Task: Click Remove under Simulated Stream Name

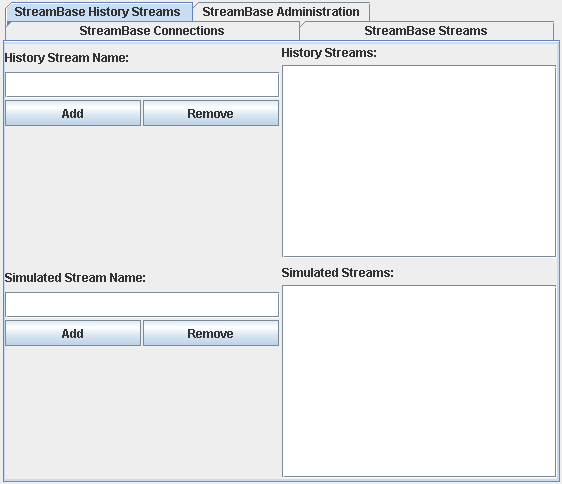Action: [211, 333]
